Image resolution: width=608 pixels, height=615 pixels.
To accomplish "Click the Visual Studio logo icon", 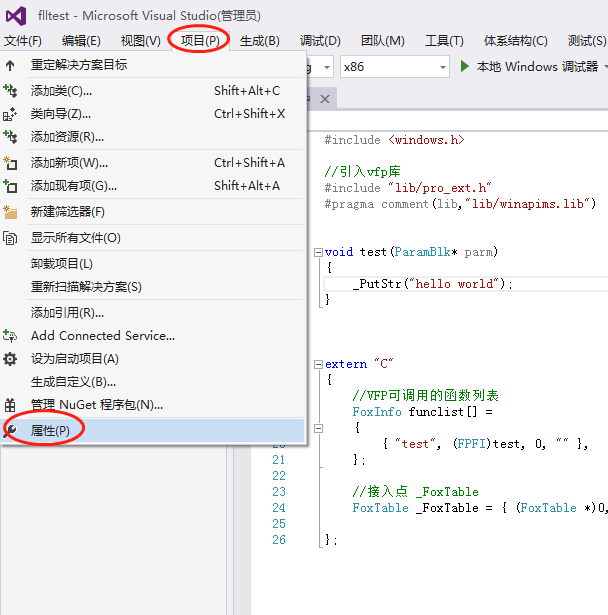I will (x=16, y=16).
